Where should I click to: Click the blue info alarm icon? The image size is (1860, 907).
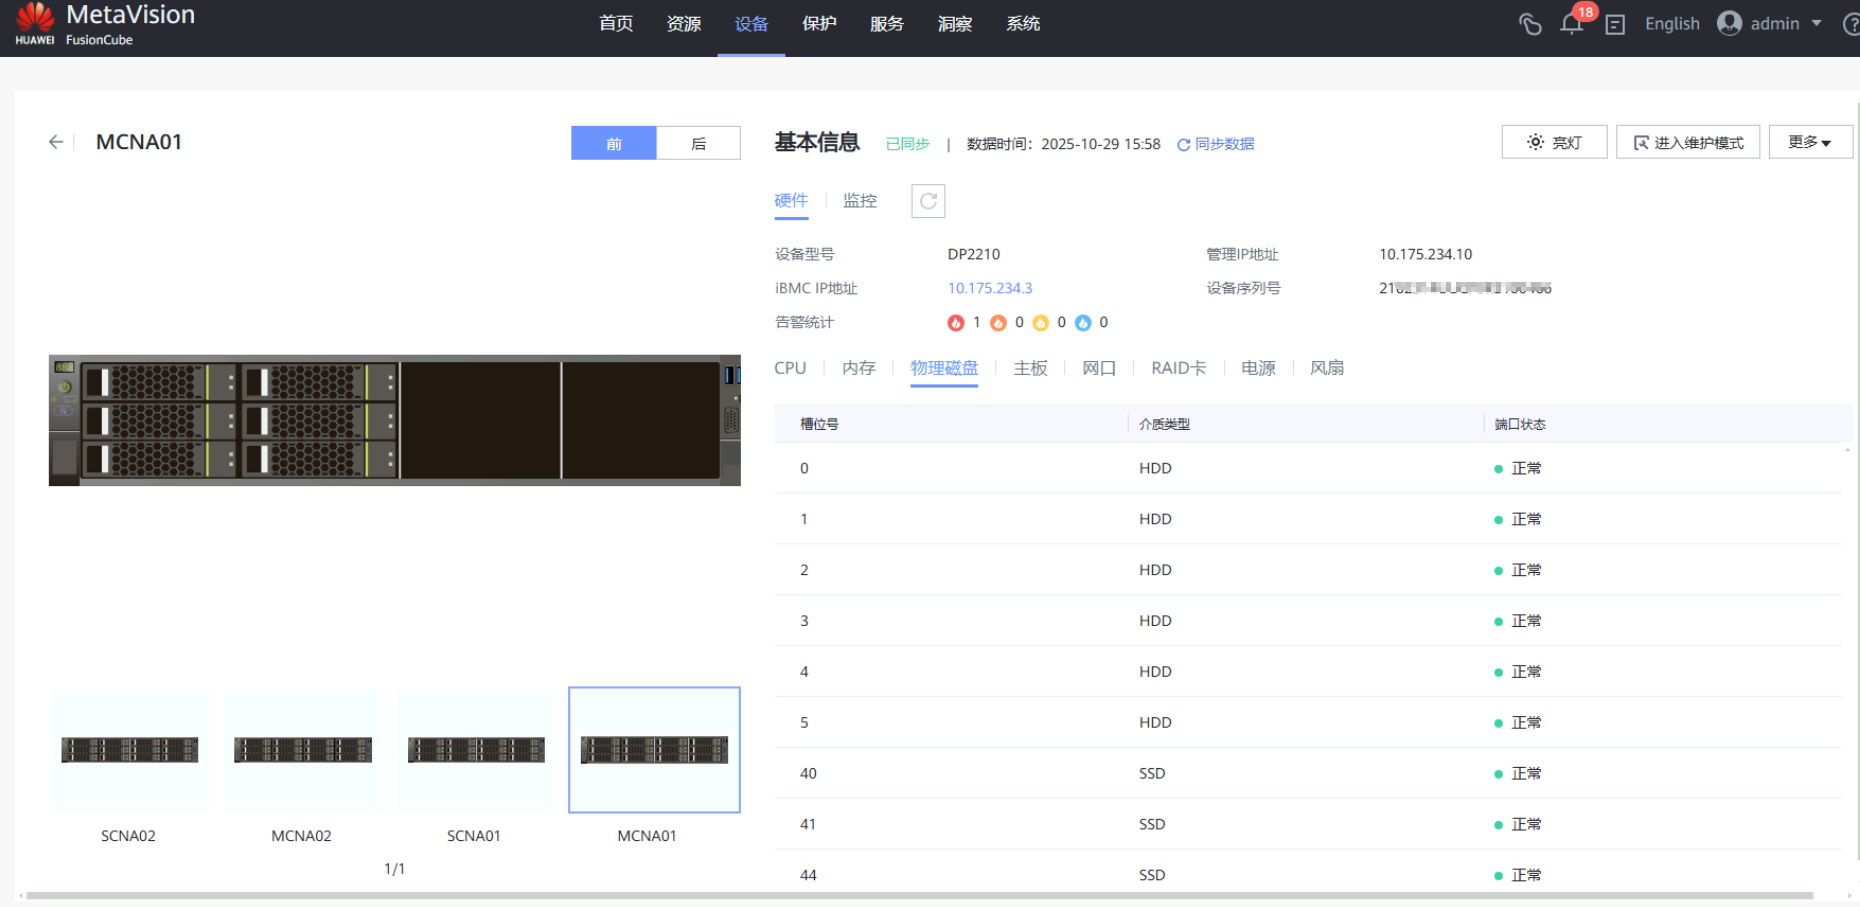click(1082, 322)
